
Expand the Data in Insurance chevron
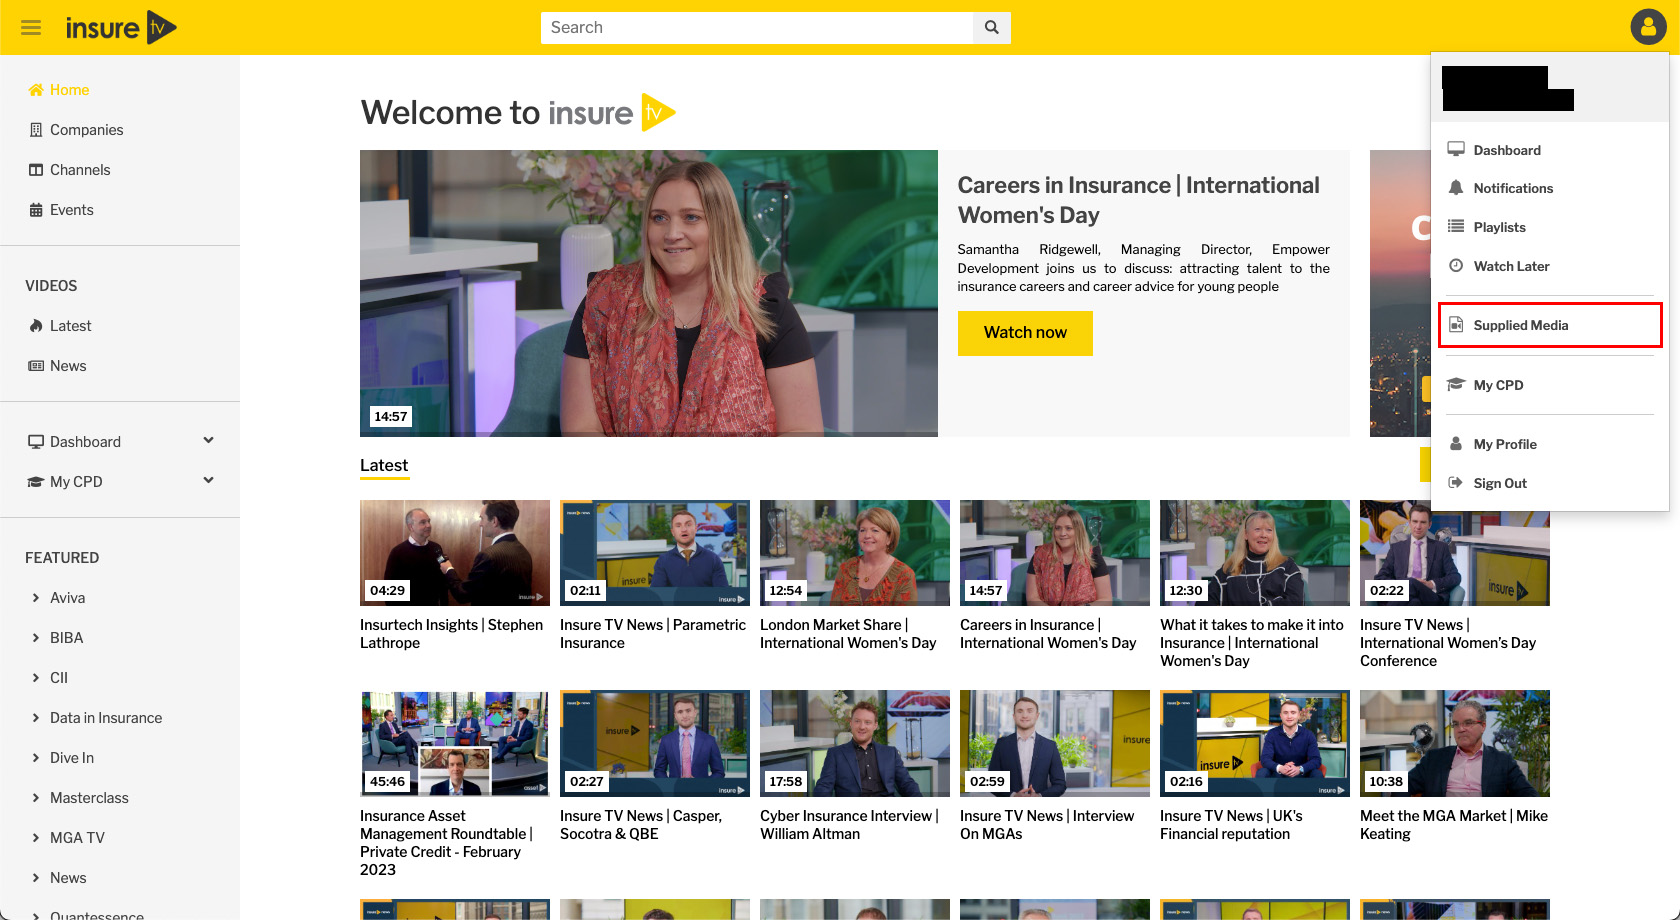(36, 718)
